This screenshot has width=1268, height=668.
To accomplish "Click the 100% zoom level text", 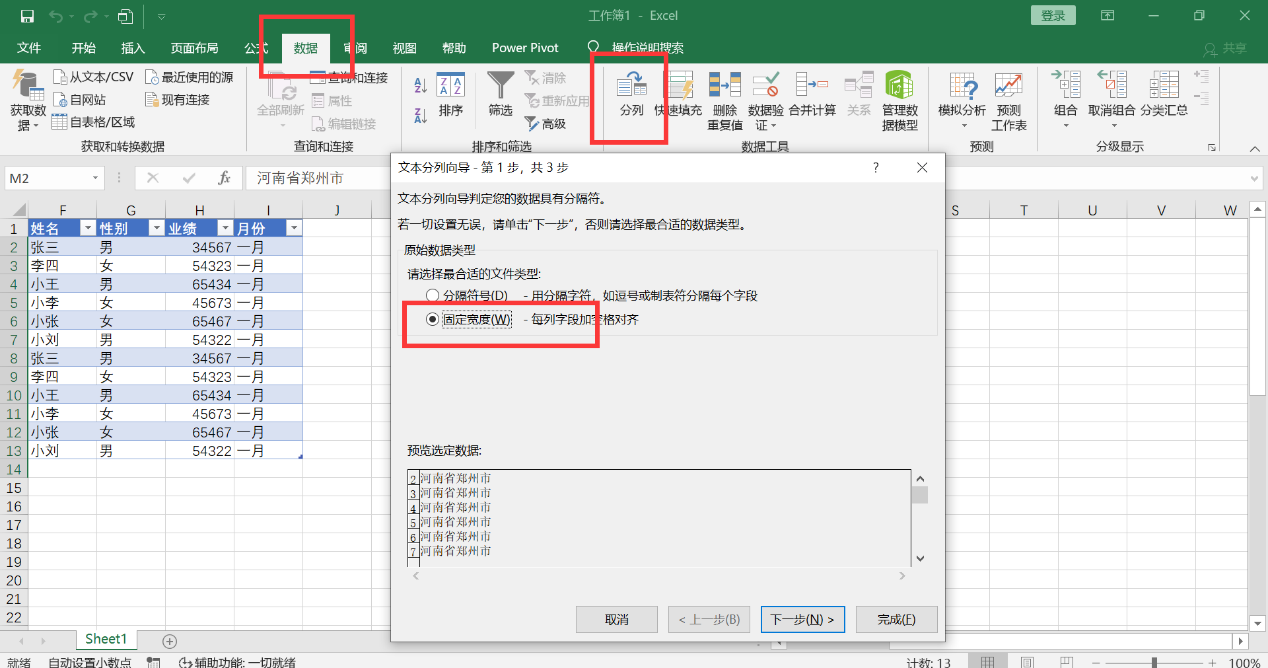I will pyautogui.click(x=1244, y=663).
